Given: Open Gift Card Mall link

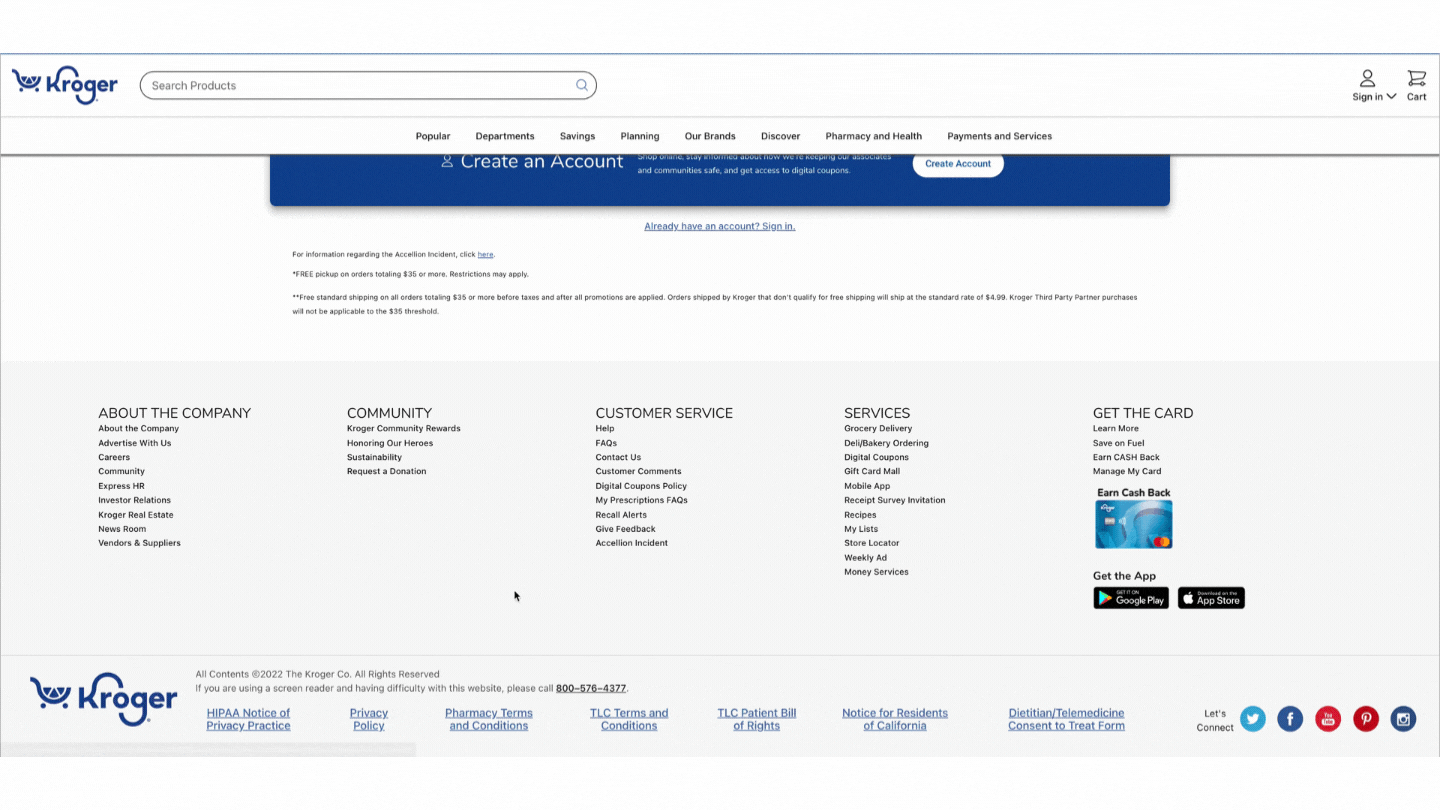Looking at the screenshot, I should pos(872,471).
